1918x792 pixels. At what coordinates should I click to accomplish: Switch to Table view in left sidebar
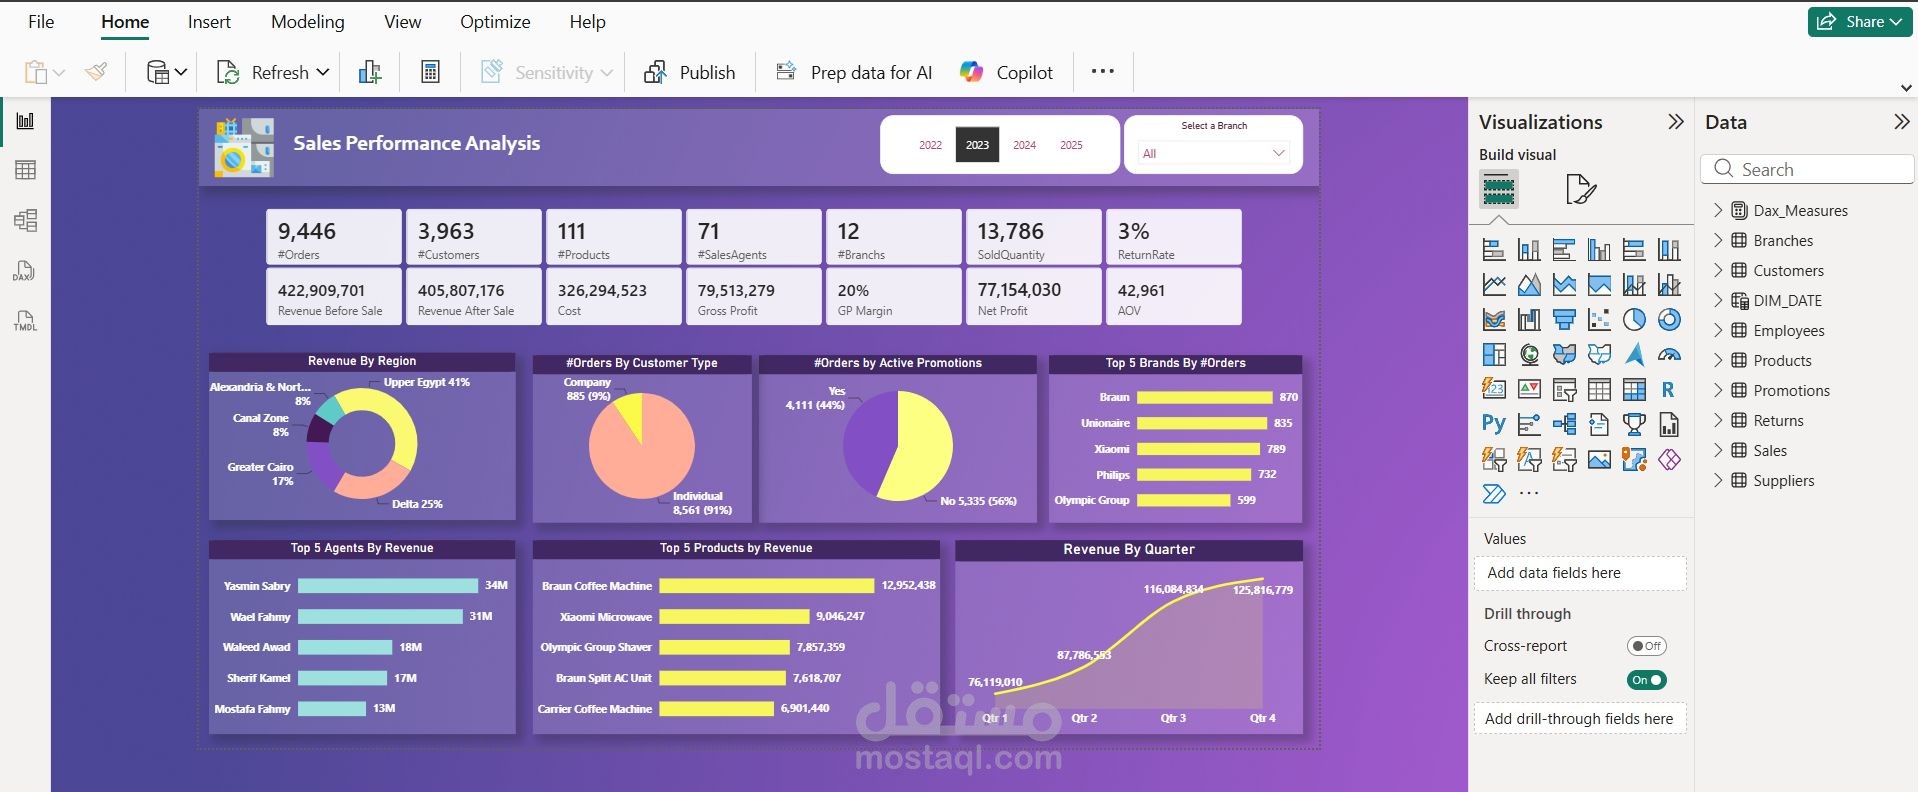25,170
